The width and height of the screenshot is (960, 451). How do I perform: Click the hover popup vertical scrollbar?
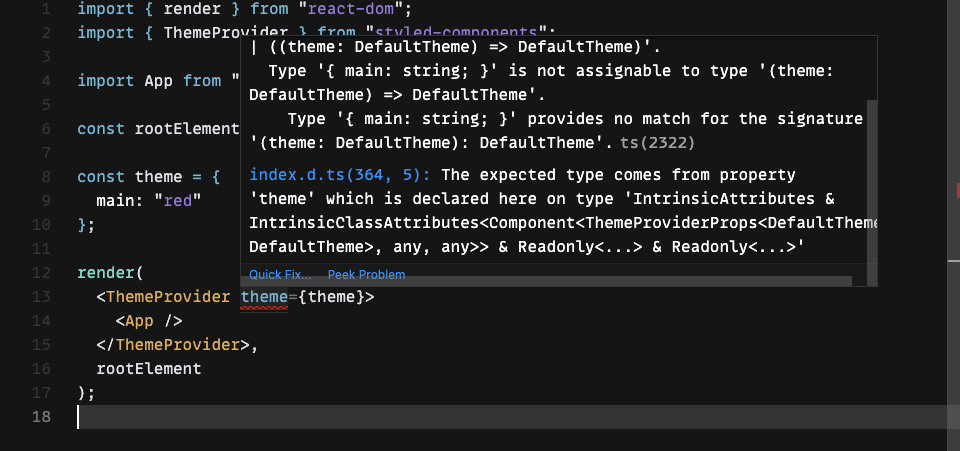tap(872, 188)
